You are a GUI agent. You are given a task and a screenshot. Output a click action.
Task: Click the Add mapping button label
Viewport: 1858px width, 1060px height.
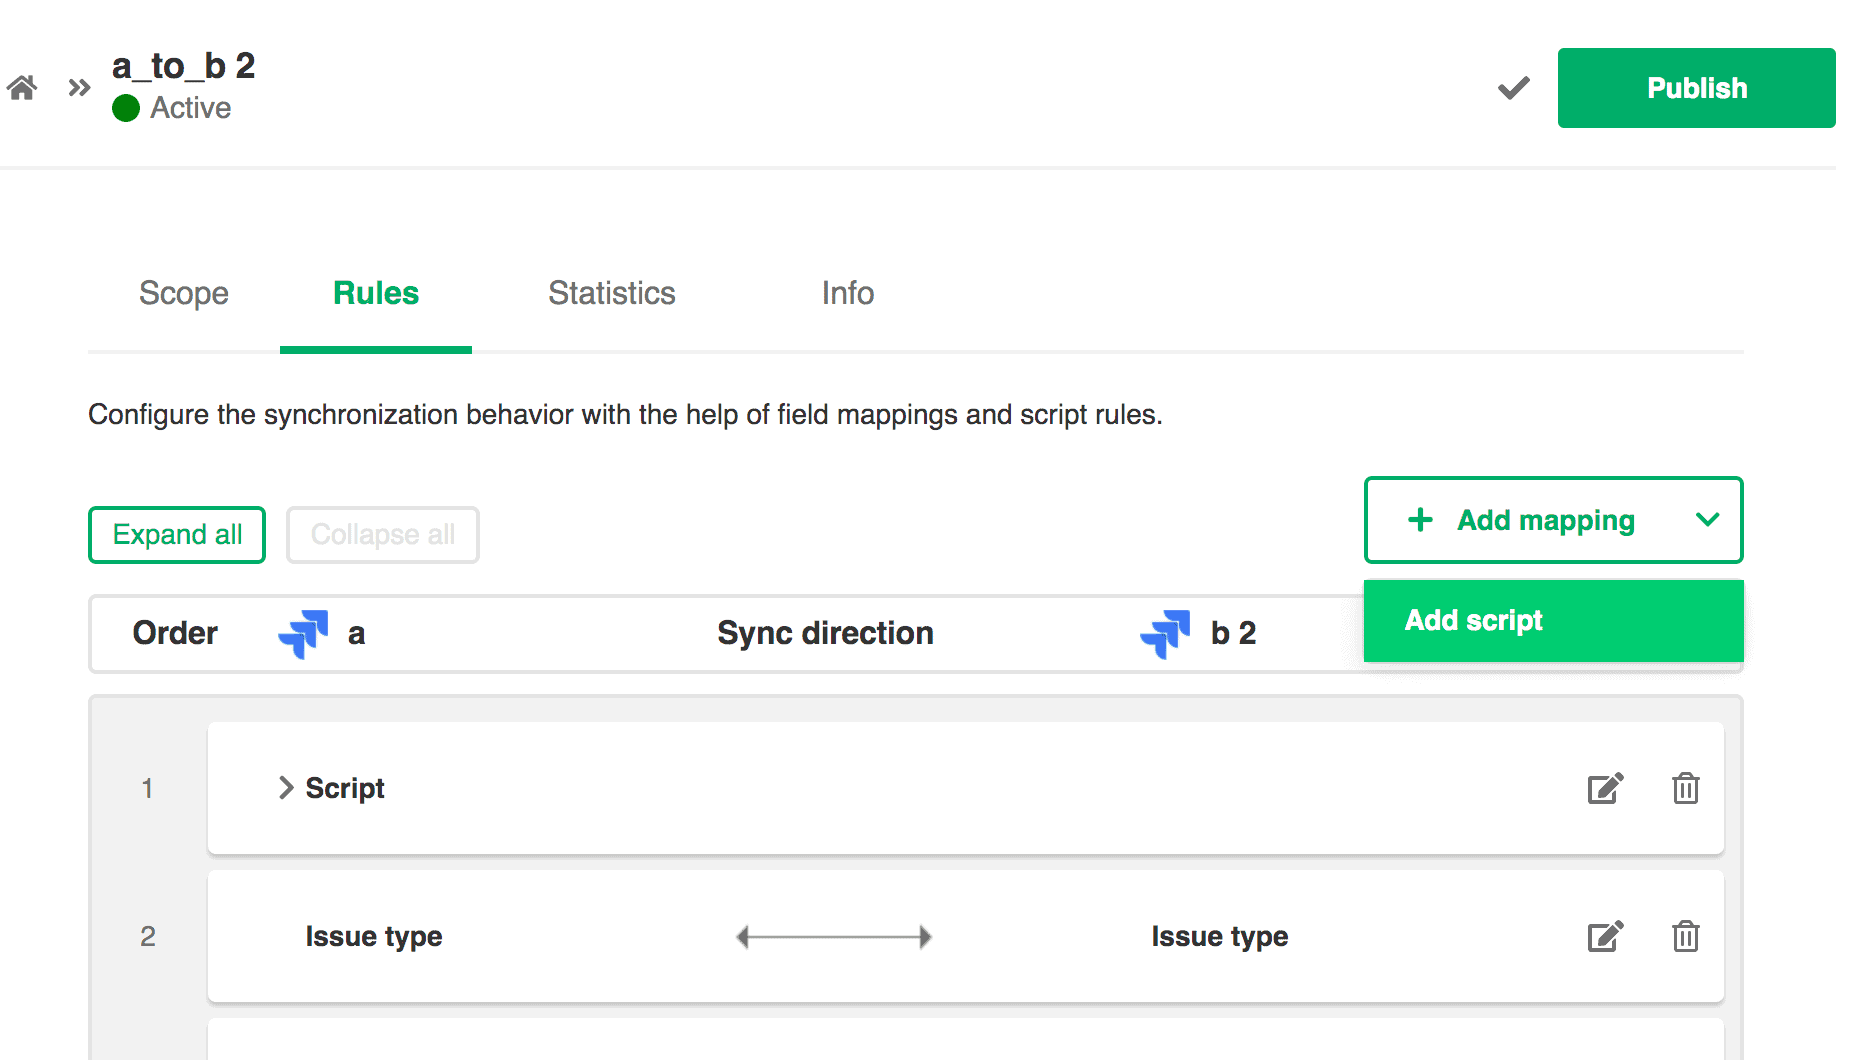pos(1545,520)
